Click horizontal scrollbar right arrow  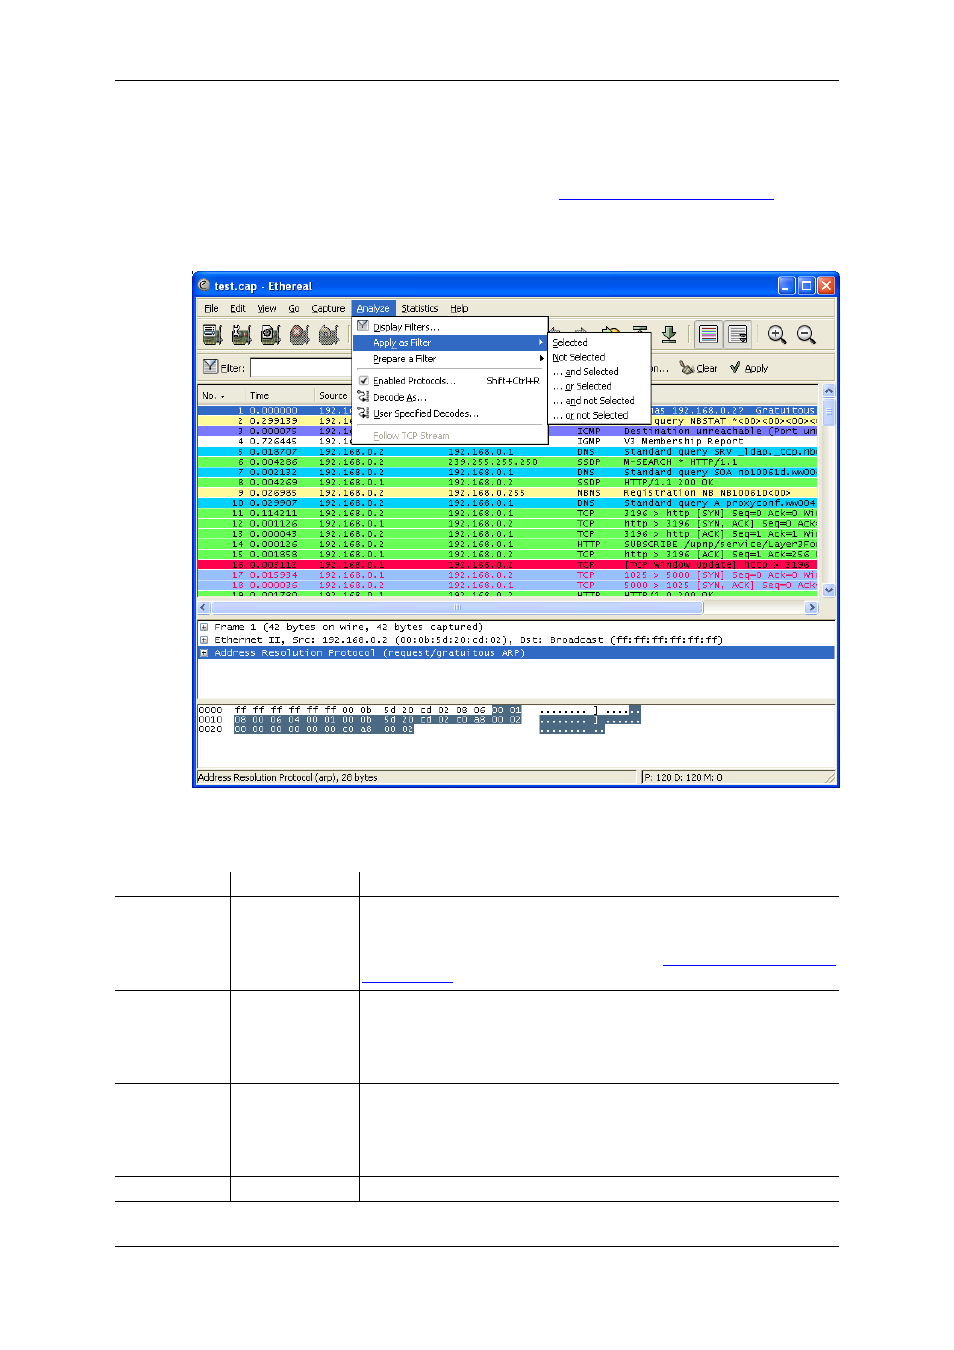811,607
